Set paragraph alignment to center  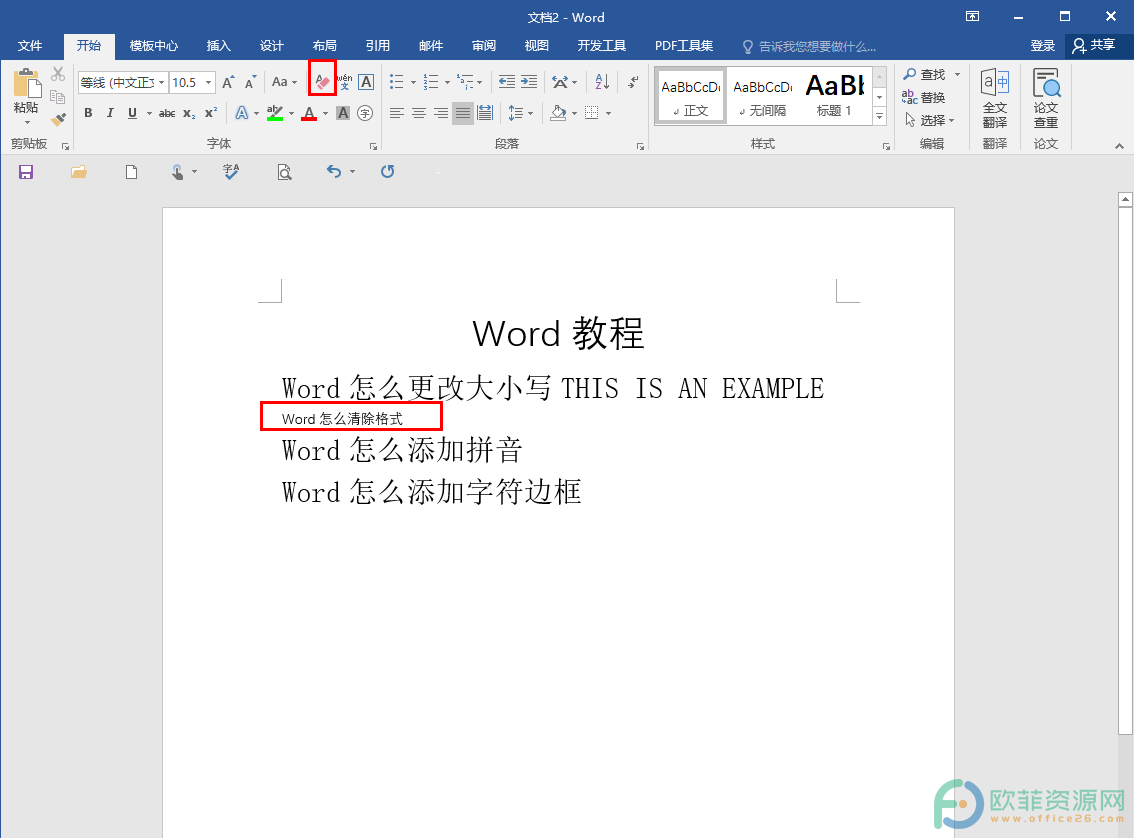[419, 113]
